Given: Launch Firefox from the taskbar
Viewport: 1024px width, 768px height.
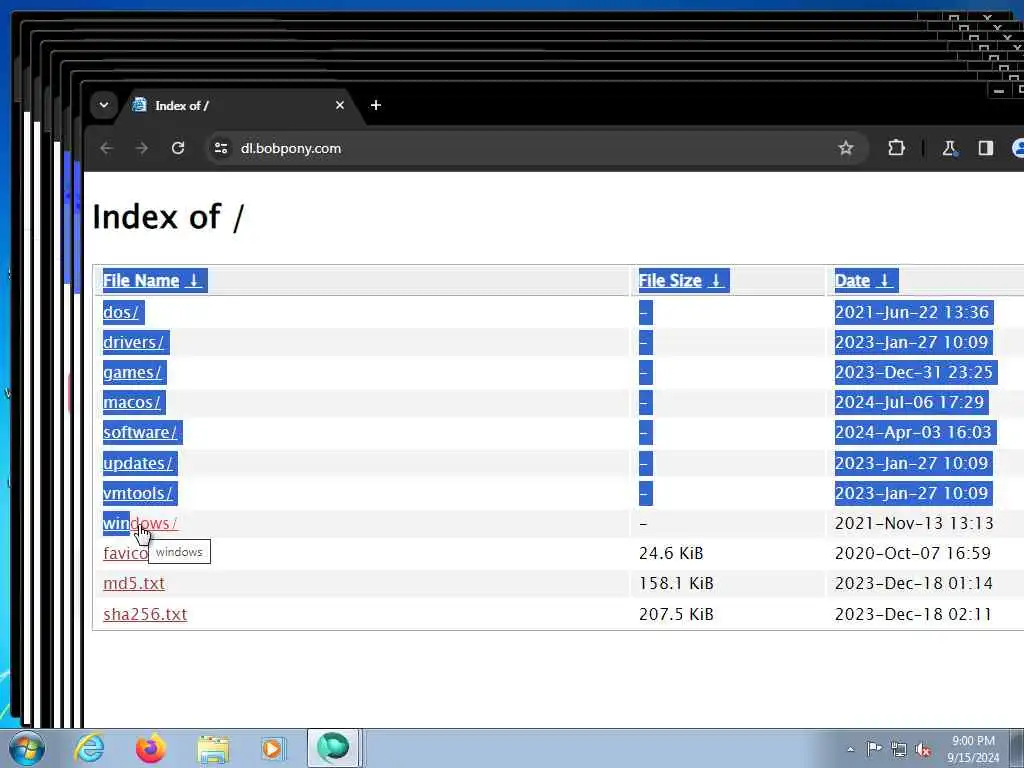Looking at the screenshot, I should tap(150, 748).
